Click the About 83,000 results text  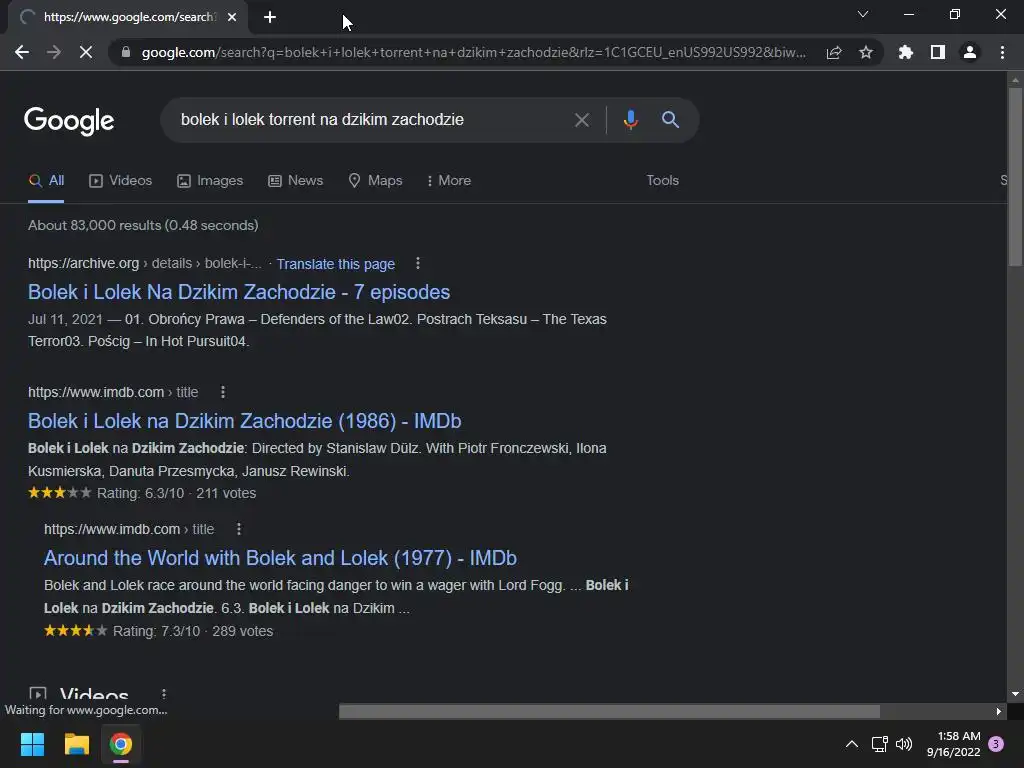click(143, 225)
